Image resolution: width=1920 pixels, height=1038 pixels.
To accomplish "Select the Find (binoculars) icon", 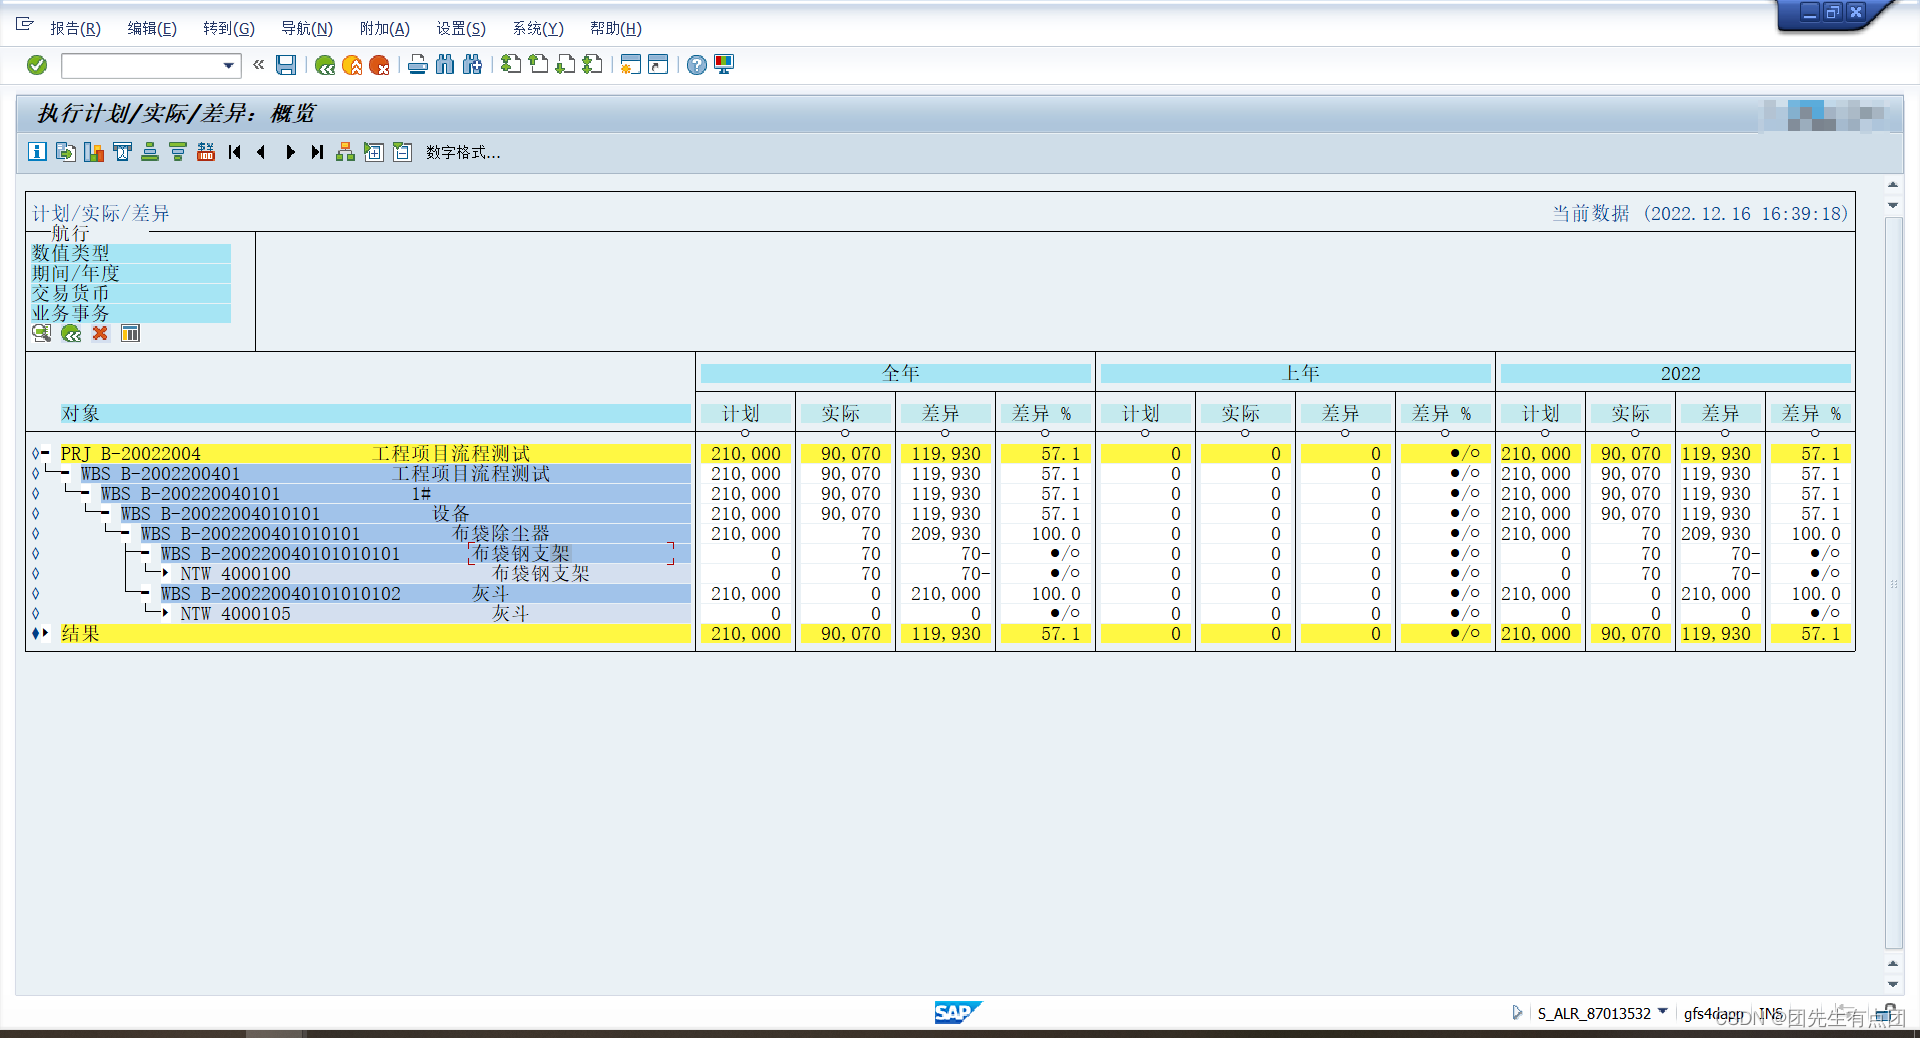I will pos(445,64).
